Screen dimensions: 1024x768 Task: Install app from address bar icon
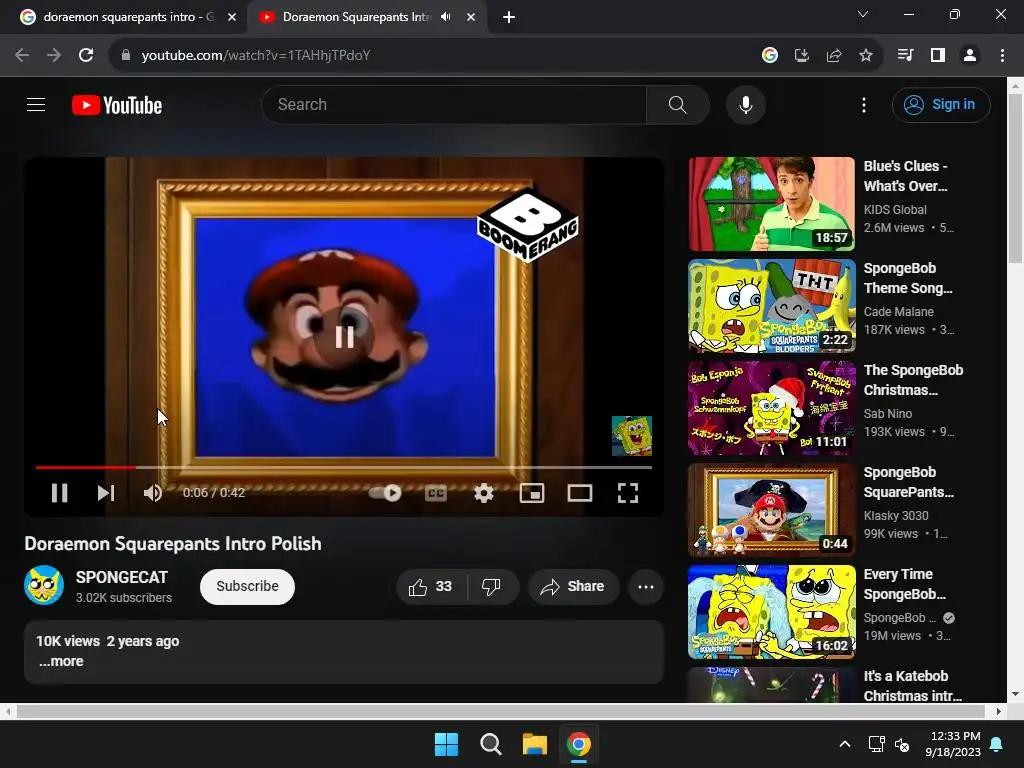pyautogui.click(x=801, y=56)
